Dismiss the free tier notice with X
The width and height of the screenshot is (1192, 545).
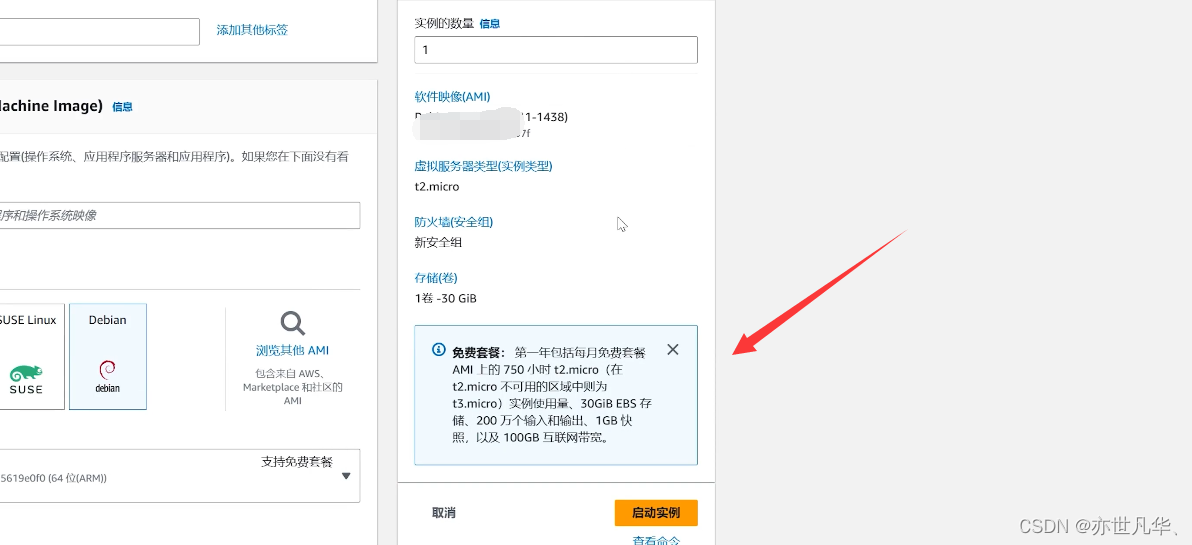(x=673, y=350)
